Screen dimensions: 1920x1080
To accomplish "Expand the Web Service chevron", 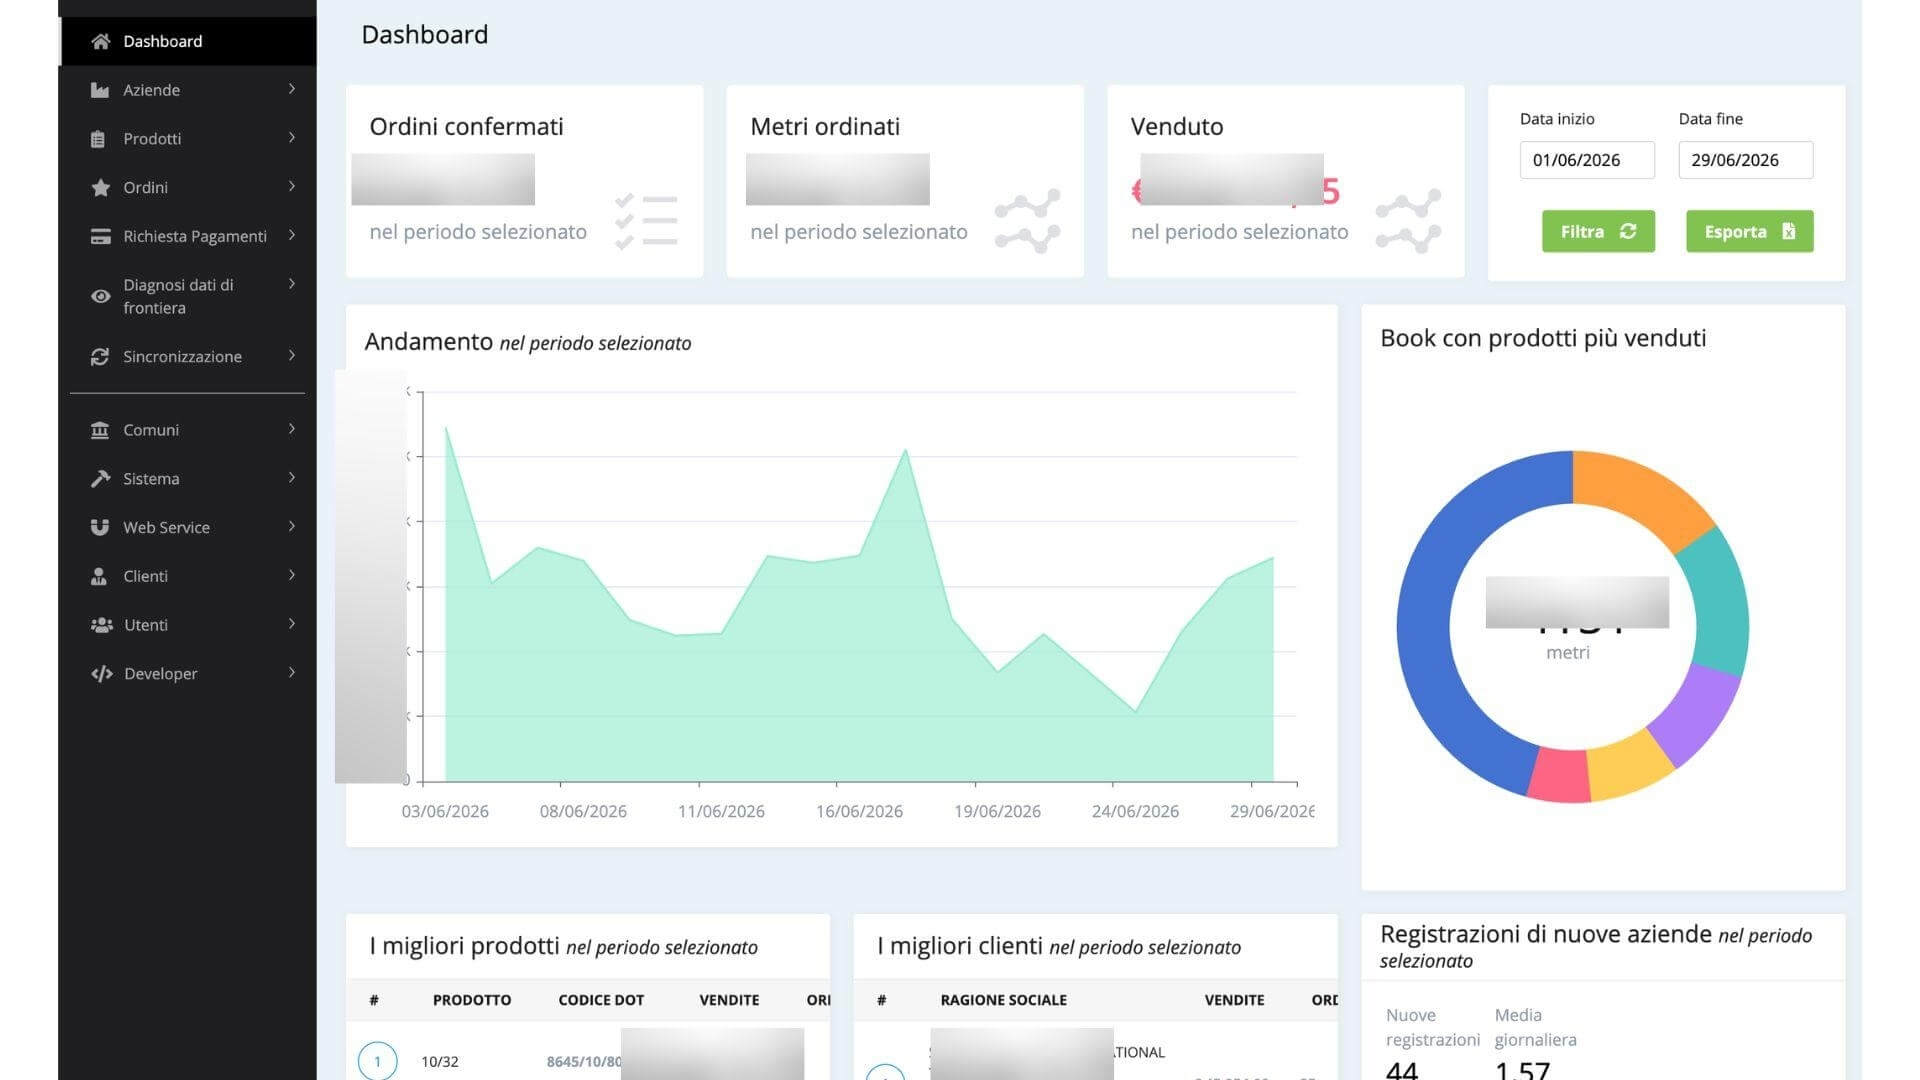I will (x=292, y=526).
